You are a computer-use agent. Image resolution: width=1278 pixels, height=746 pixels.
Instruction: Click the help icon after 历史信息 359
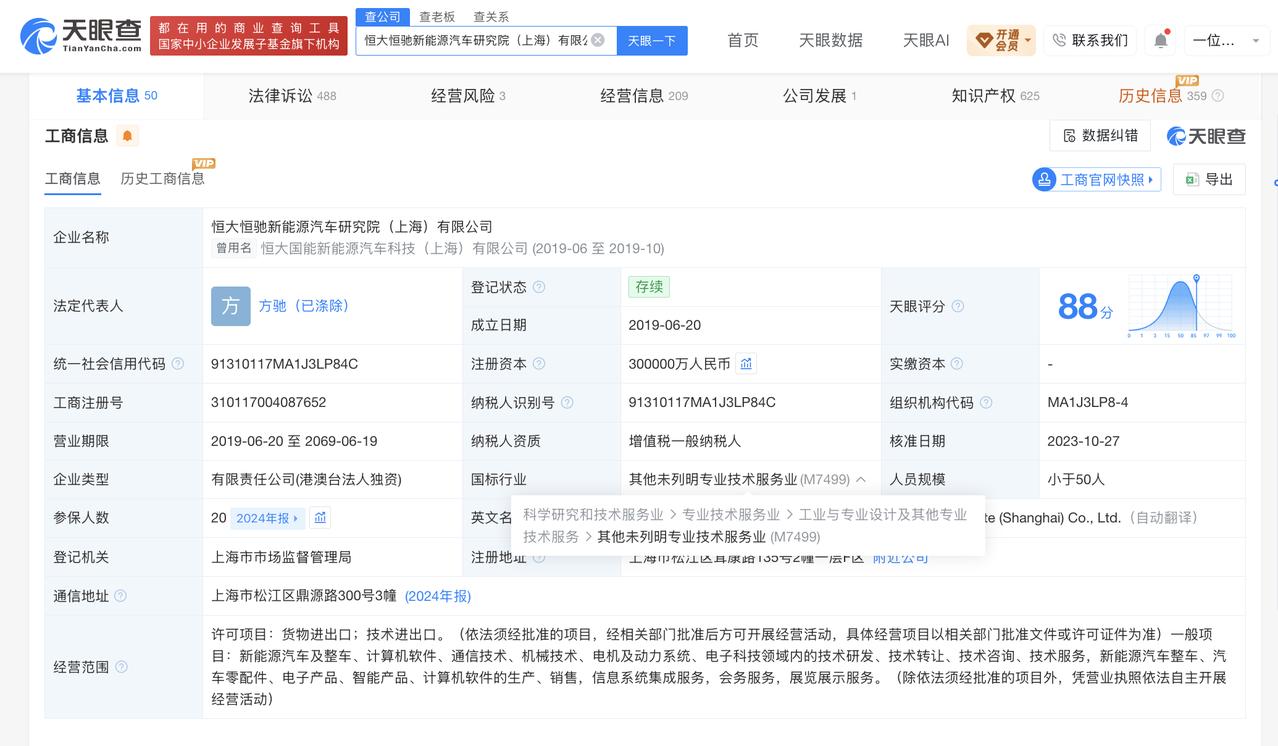coord(1217,96)
